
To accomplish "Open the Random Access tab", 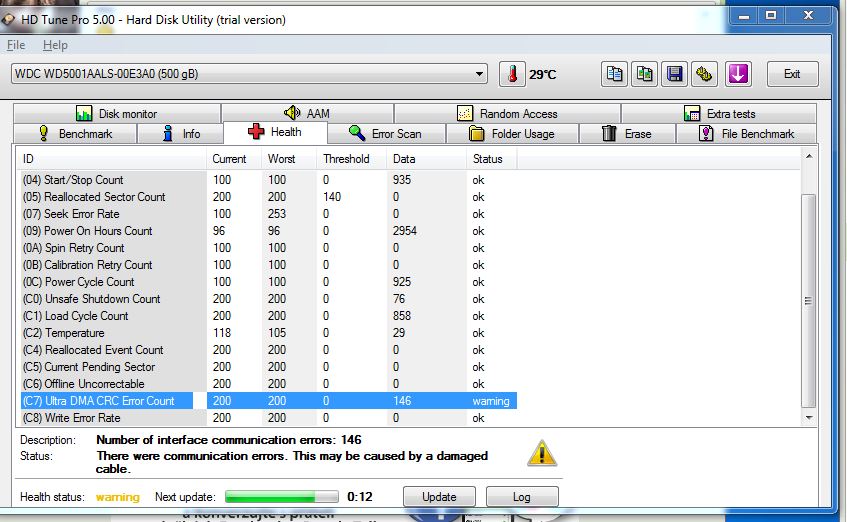I will 507,113.
